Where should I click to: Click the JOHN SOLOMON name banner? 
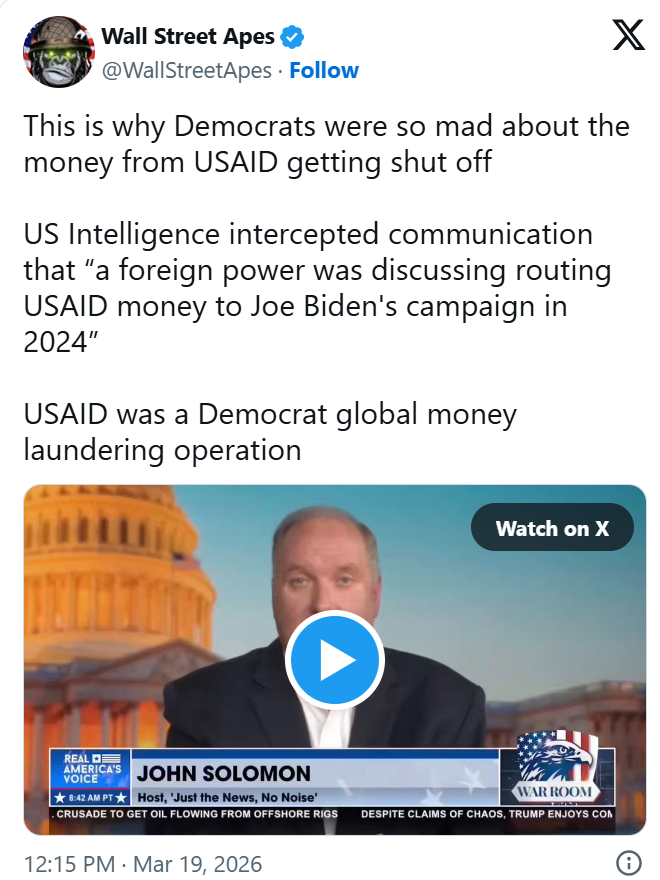[224, 773]
